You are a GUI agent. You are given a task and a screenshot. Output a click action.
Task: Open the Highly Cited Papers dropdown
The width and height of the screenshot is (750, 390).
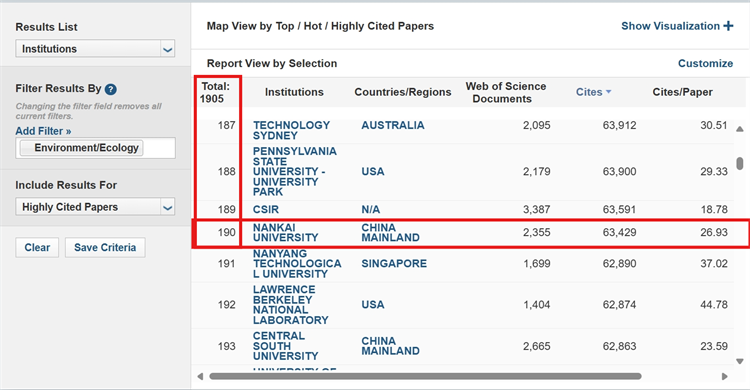(x=95, y=207)
